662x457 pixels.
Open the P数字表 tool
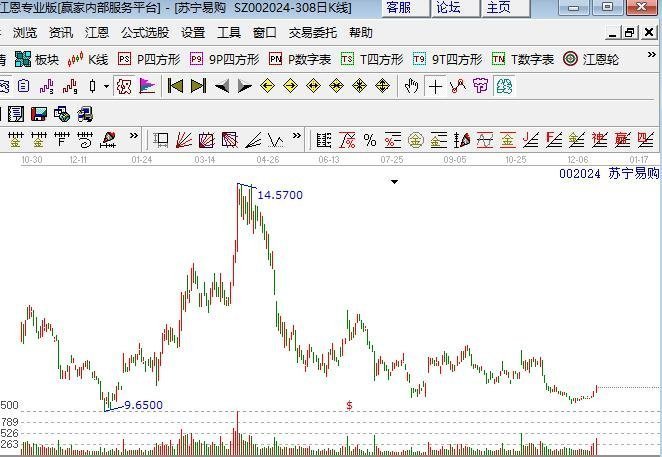click(300, 60)
